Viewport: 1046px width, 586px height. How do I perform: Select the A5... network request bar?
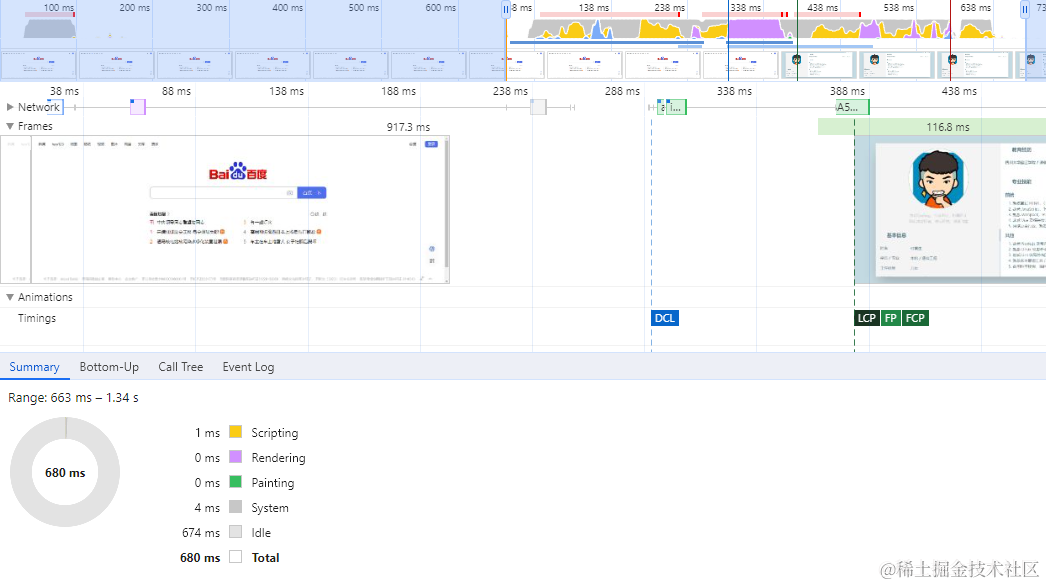click(x=853, y=107)
